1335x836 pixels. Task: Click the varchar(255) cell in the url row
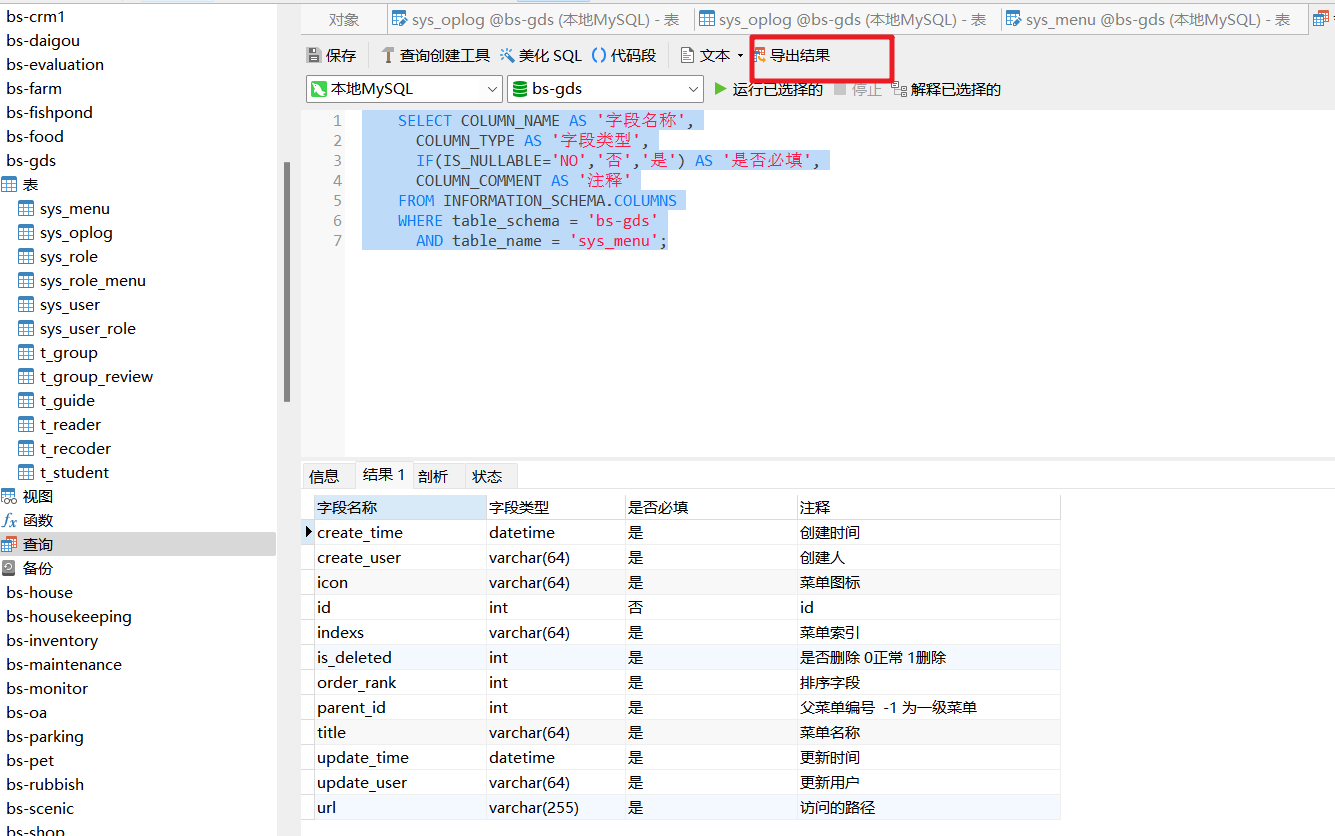(x=555, y=807)
